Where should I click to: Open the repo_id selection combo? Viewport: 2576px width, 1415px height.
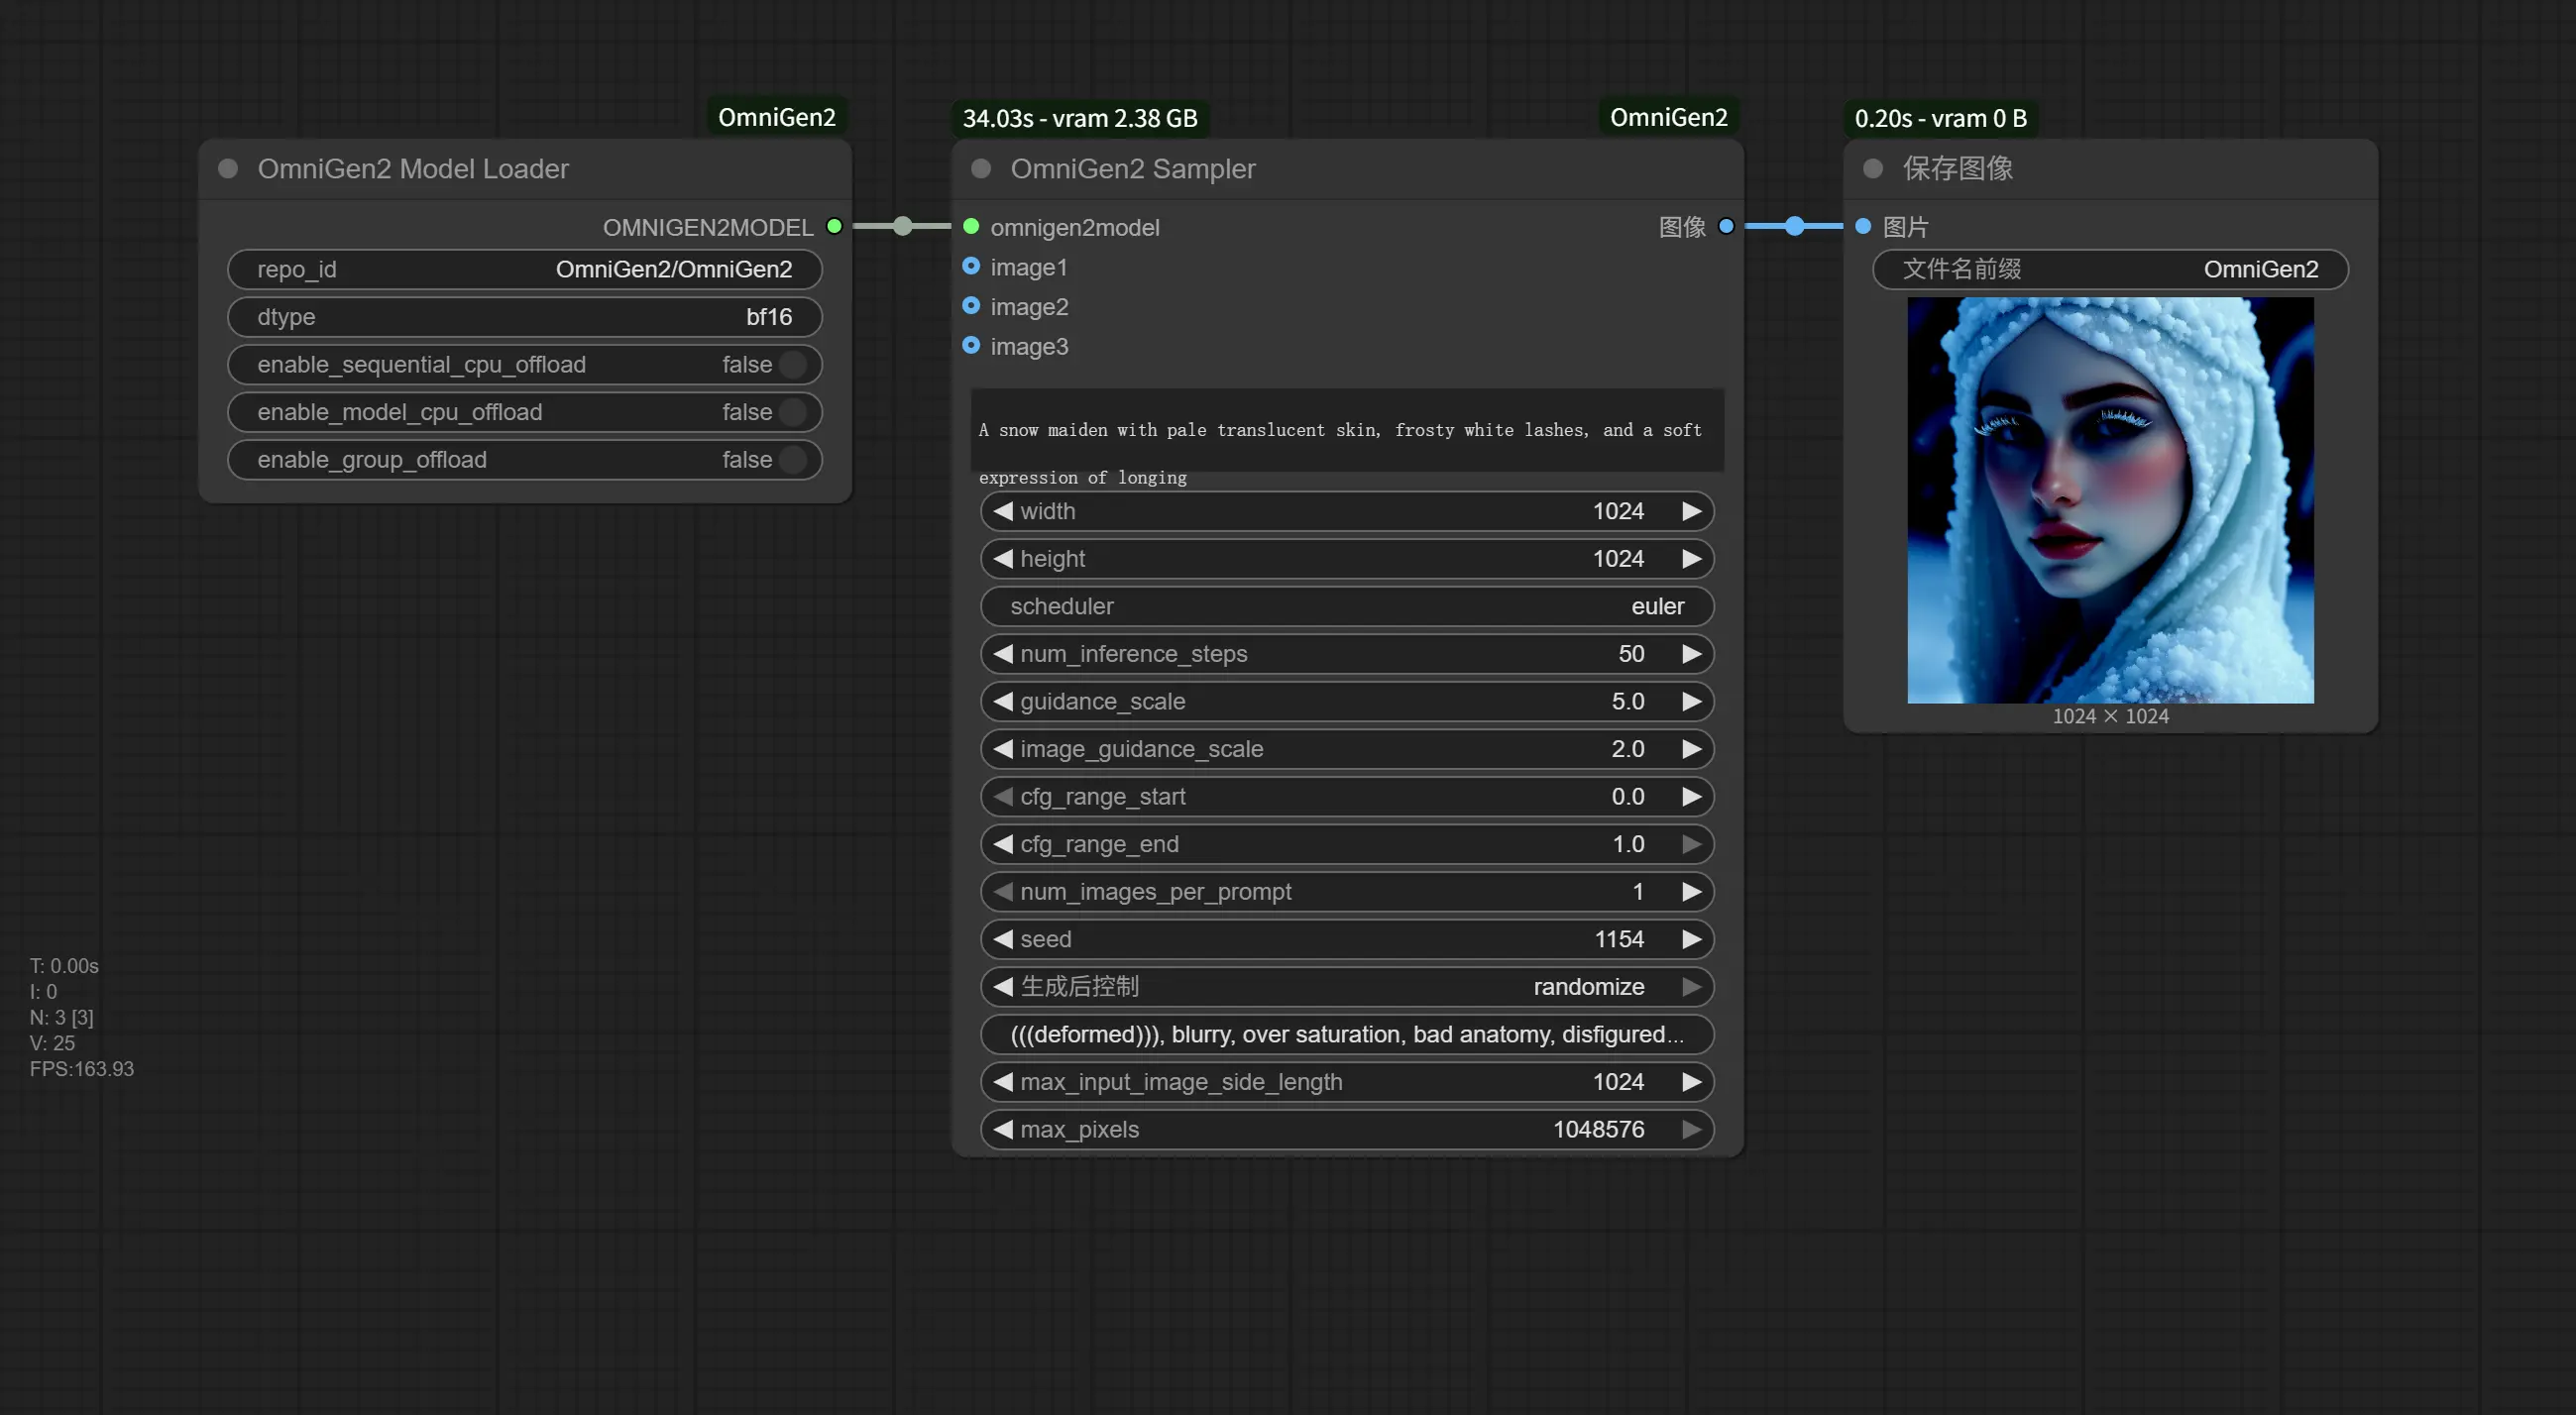click(524, 270)
